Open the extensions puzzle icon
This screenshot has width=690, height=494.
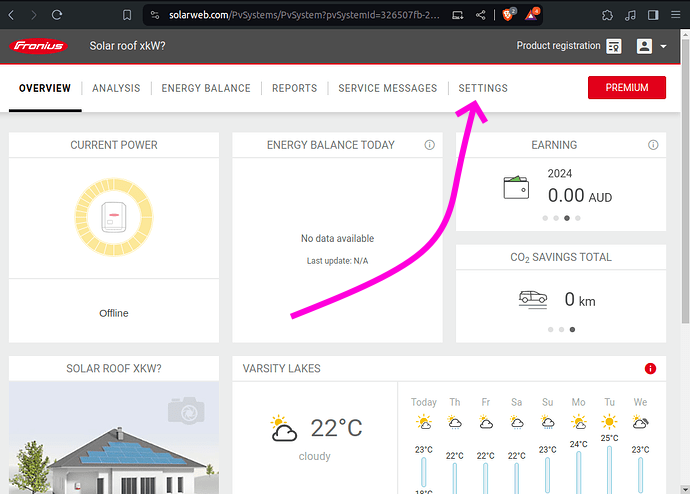tap(607, 15)
